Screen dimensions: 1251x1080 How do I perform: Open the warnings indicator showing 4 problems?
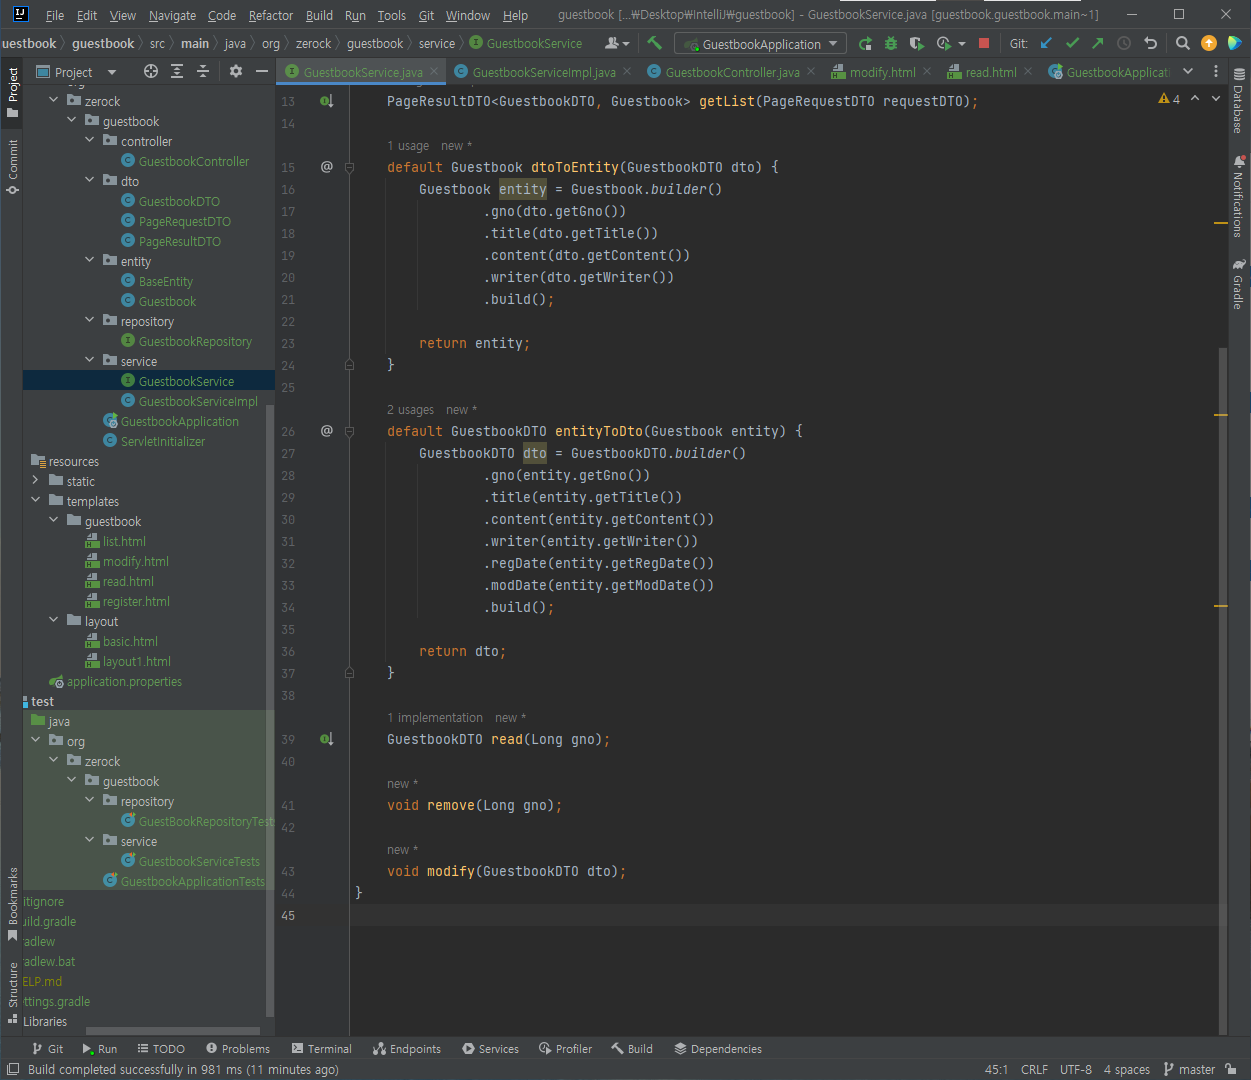click(x=1169, y=99)
